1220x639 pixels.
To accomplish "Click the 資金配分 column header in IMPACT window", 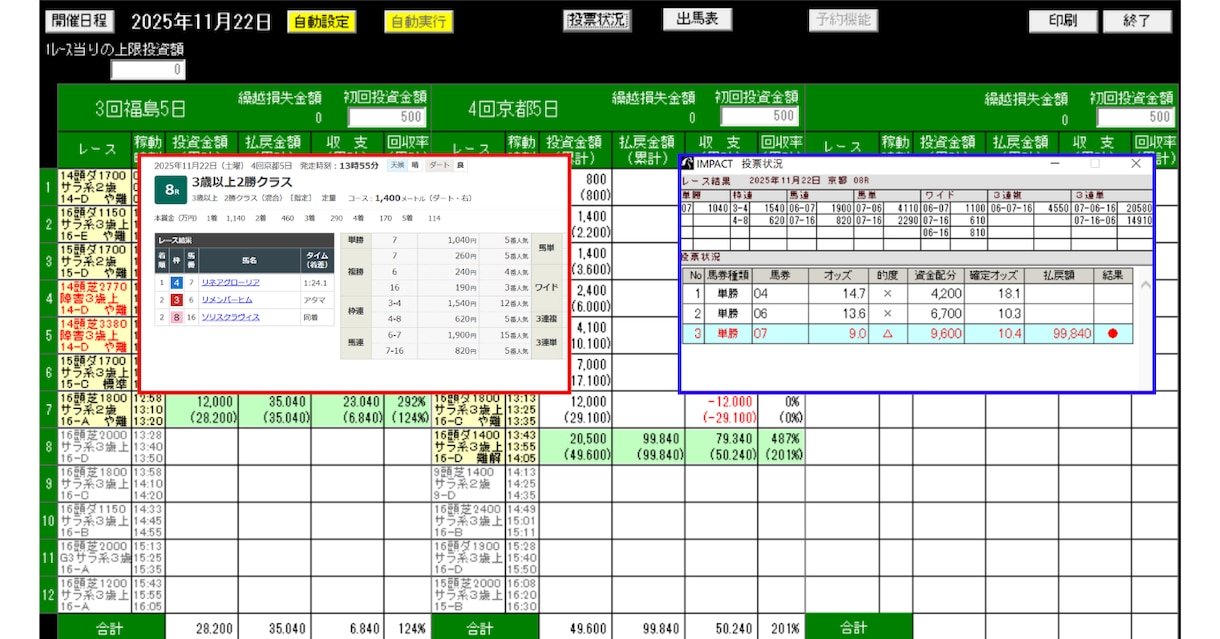I will [x=935, y=274].
